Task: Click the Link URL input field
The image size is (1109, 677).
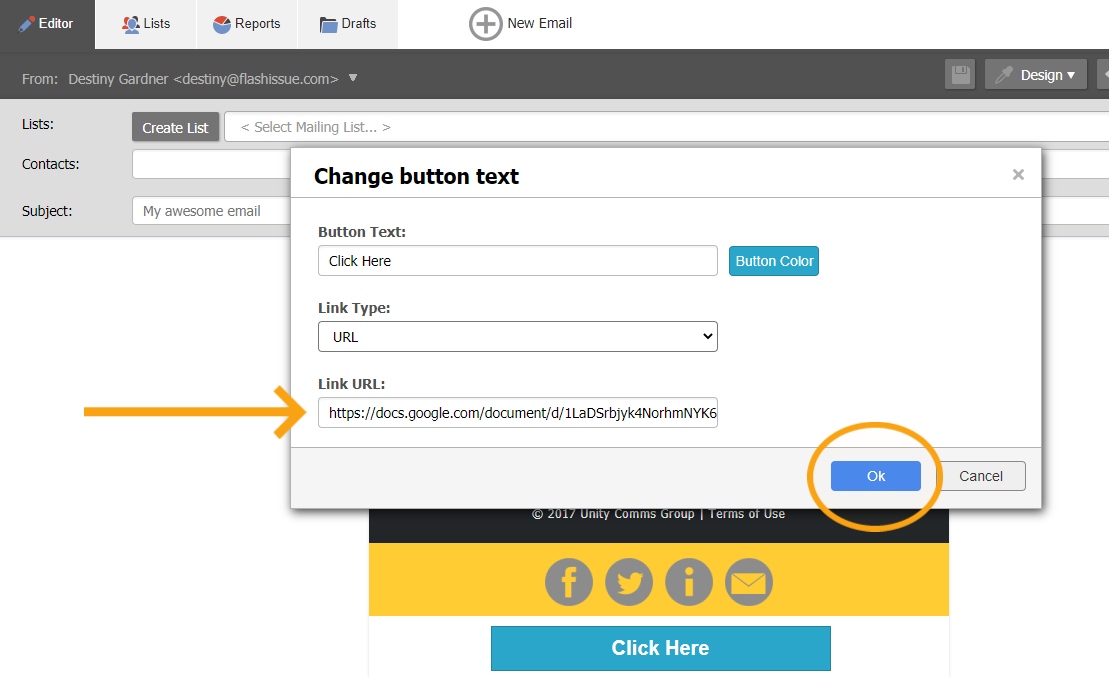Action: pos(517,413)
